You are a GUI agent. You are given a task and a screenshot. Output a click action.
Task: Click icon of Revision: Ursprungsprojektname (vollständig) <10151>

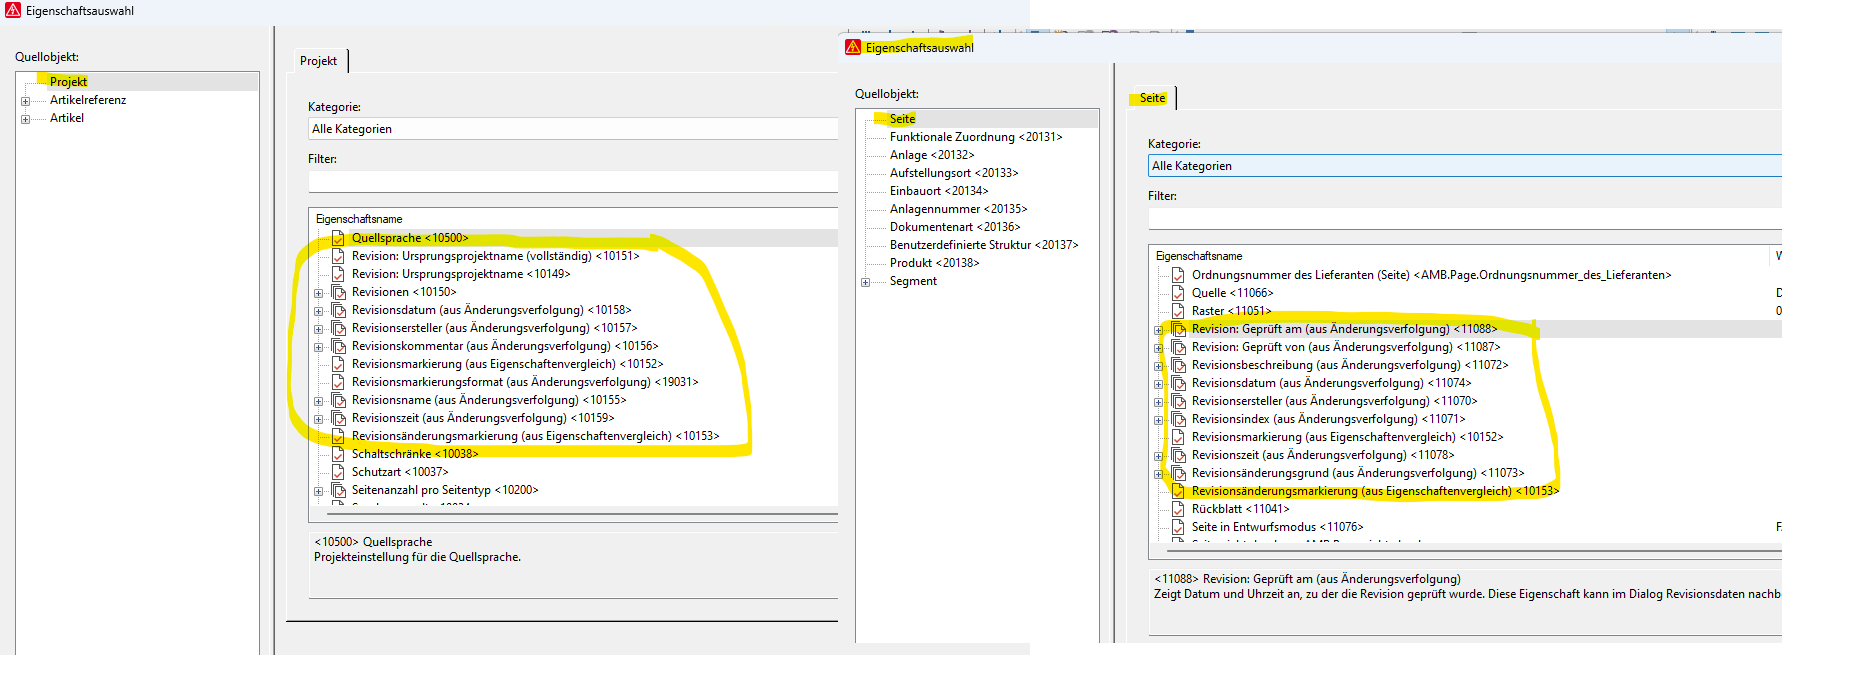pyautogui.click(x=338, y=256)
